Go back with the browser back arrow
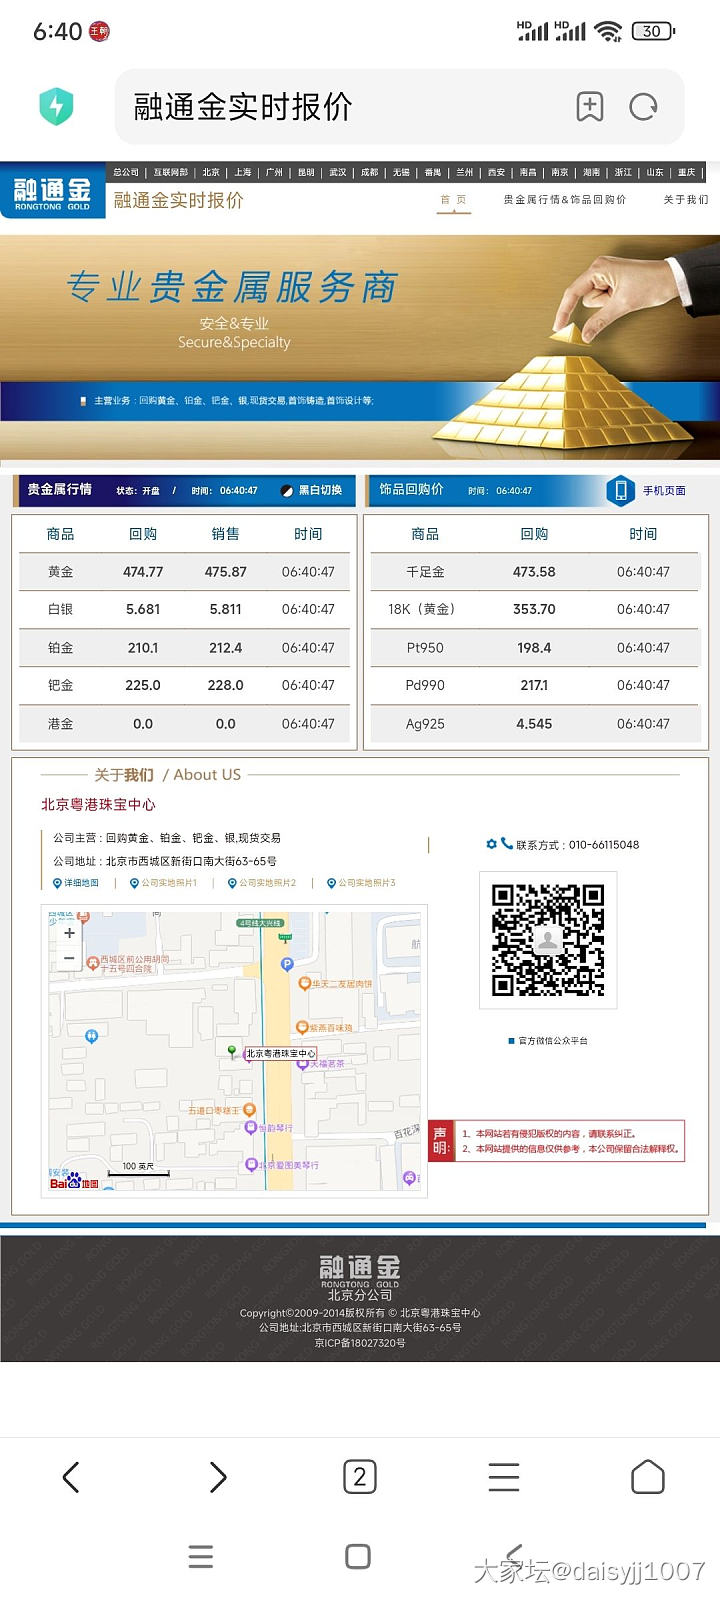This screenshot has height=1600, width=720. [71, 1477]
